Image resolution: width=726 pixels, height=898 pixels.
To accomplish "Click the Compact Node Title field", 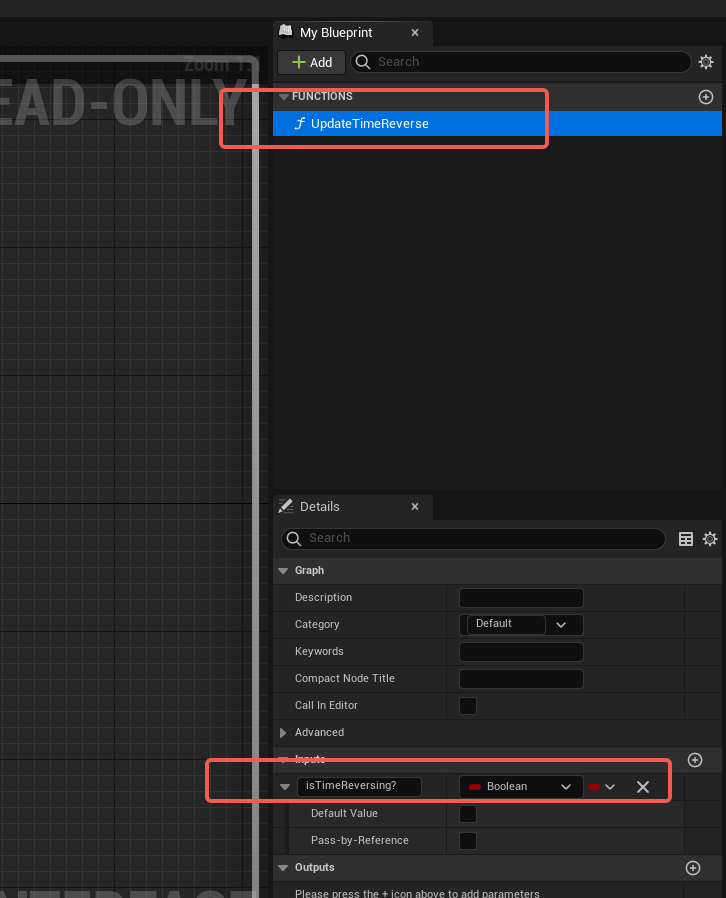I will point(521,679).
